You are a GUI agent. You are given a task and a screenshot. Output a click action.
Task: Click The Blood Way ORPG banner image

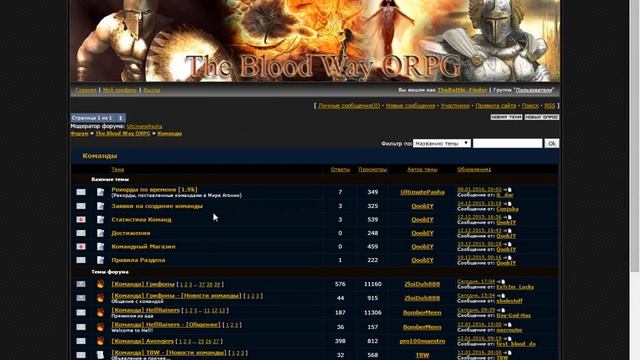coord(315,41)
